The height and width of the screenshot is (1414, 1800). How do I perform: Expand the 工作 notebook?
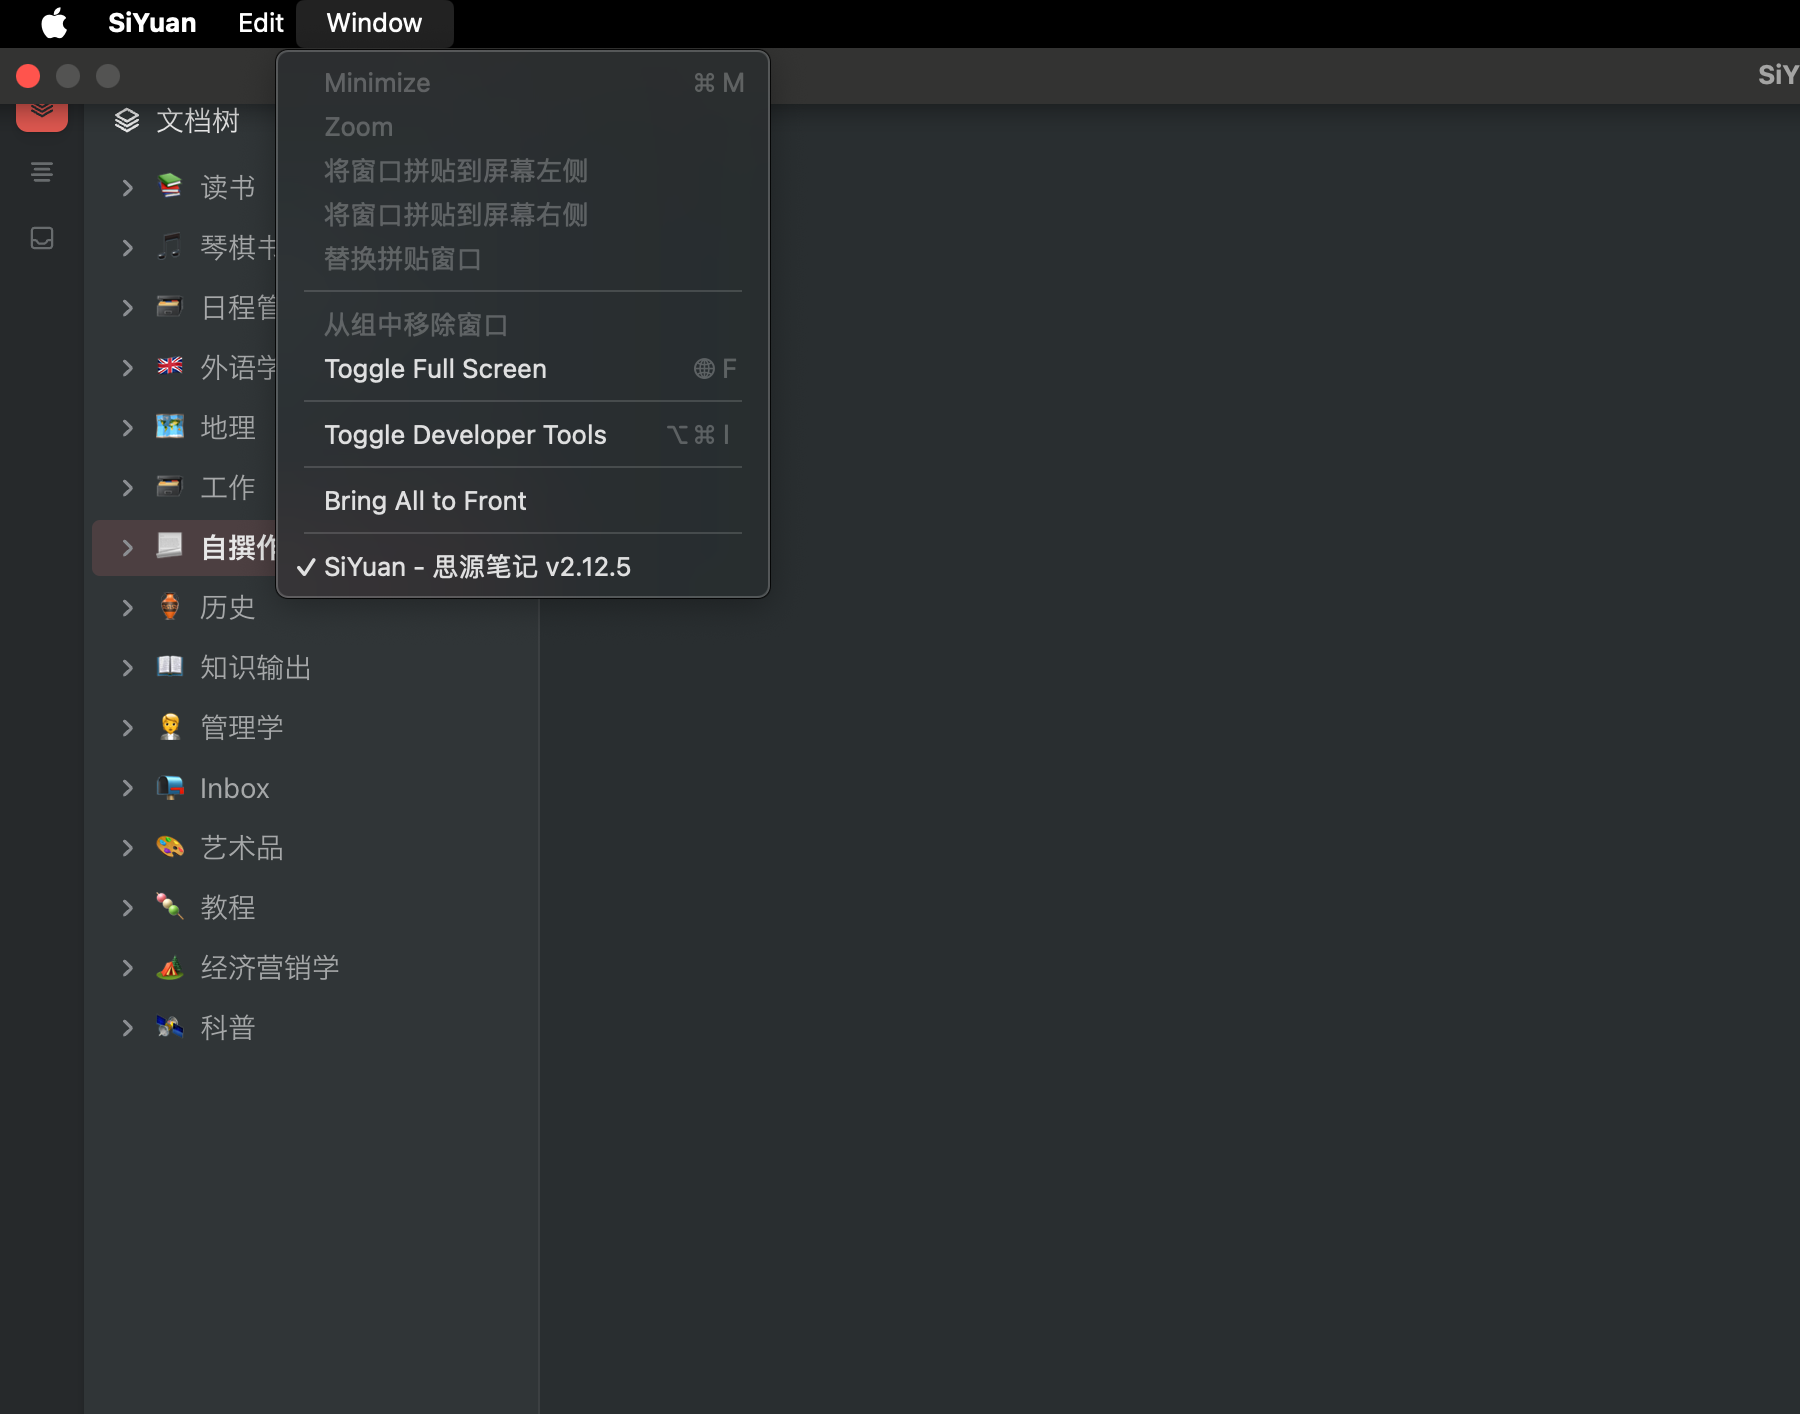point(127,488)
